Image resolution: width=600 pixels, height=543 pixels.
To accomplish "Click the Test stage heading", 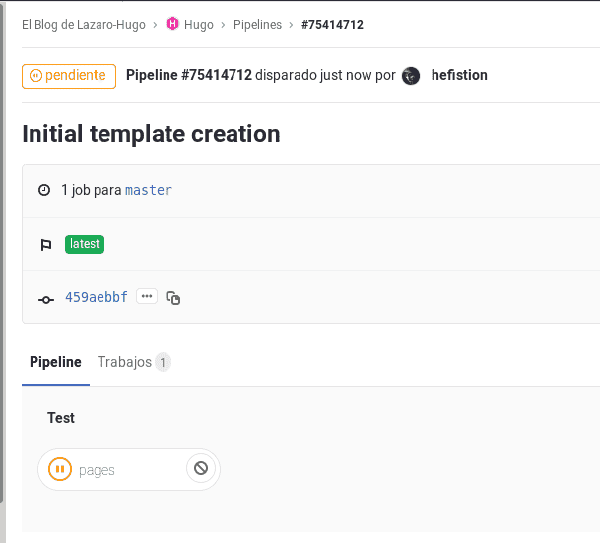I will pyautogui.click(x=61, y=418).
